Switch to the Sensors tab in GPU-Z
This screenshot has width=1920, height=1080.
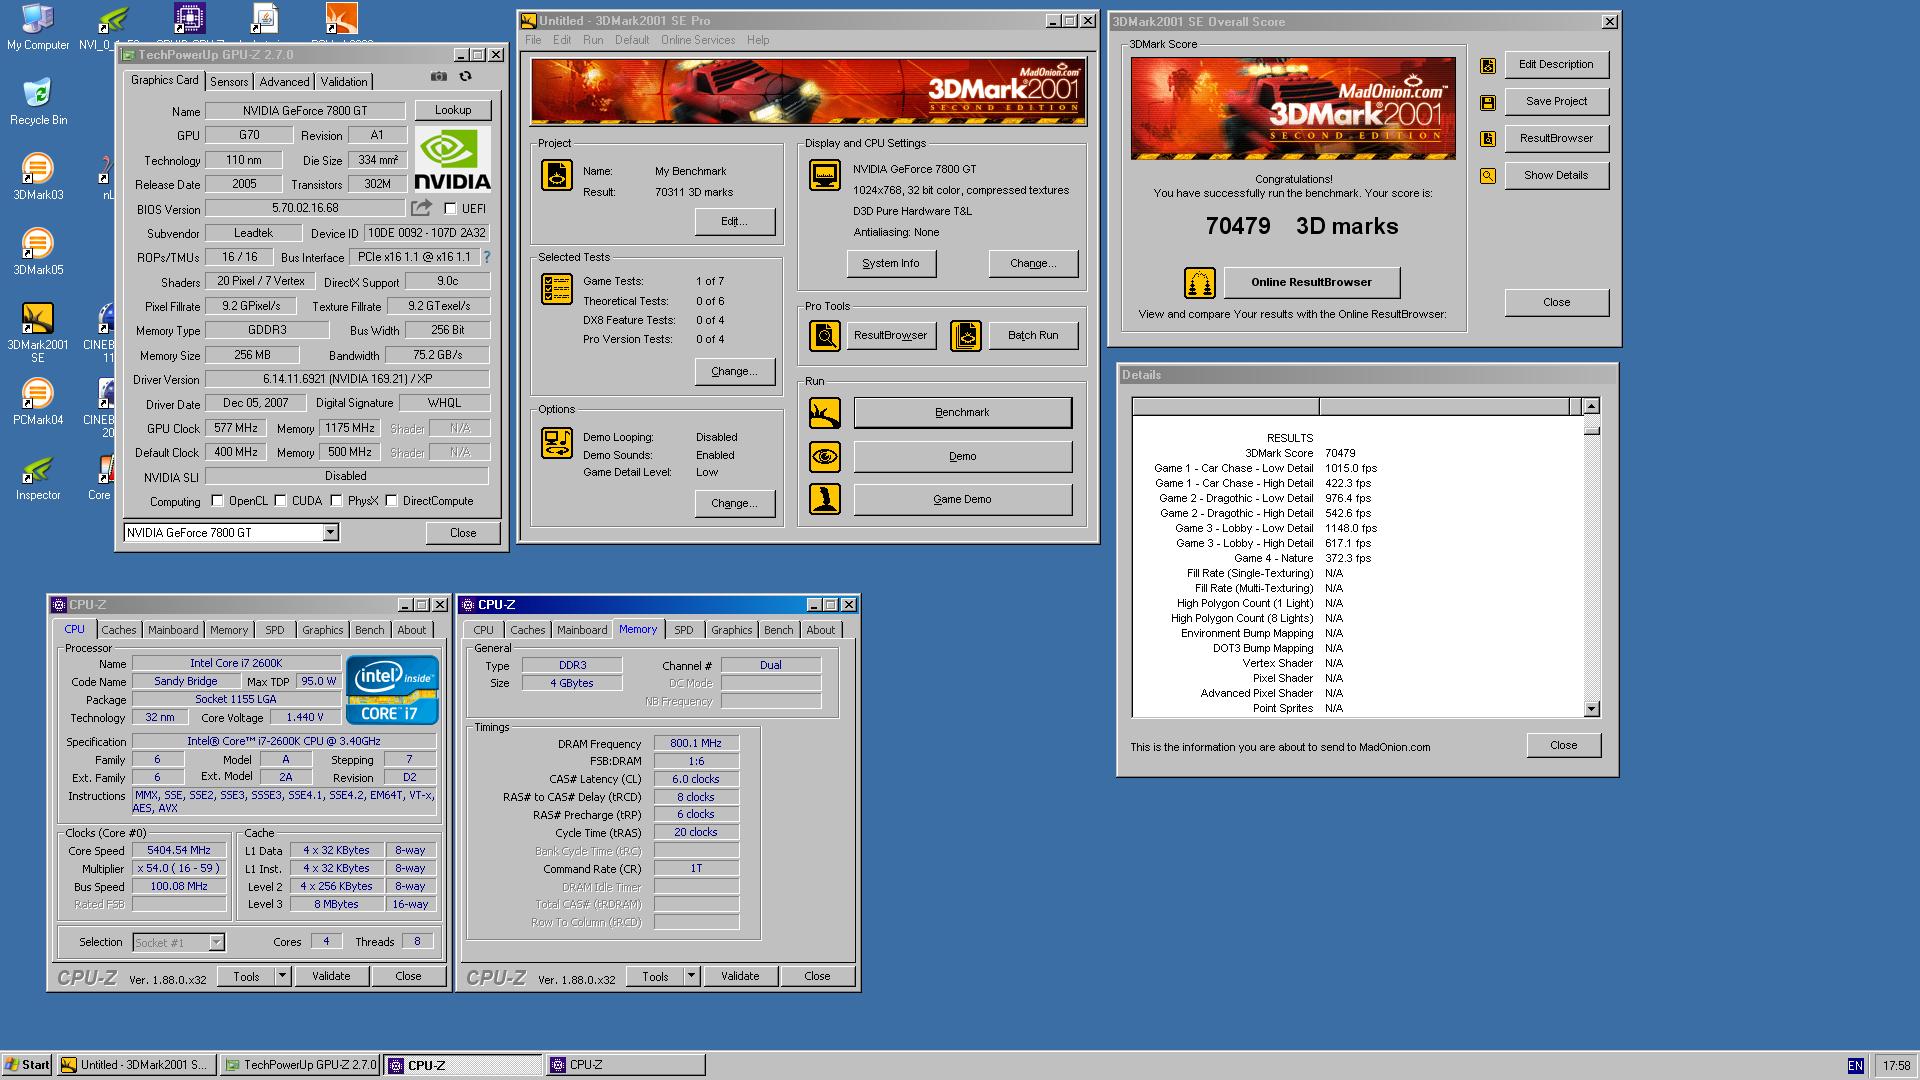pos(229,82)
